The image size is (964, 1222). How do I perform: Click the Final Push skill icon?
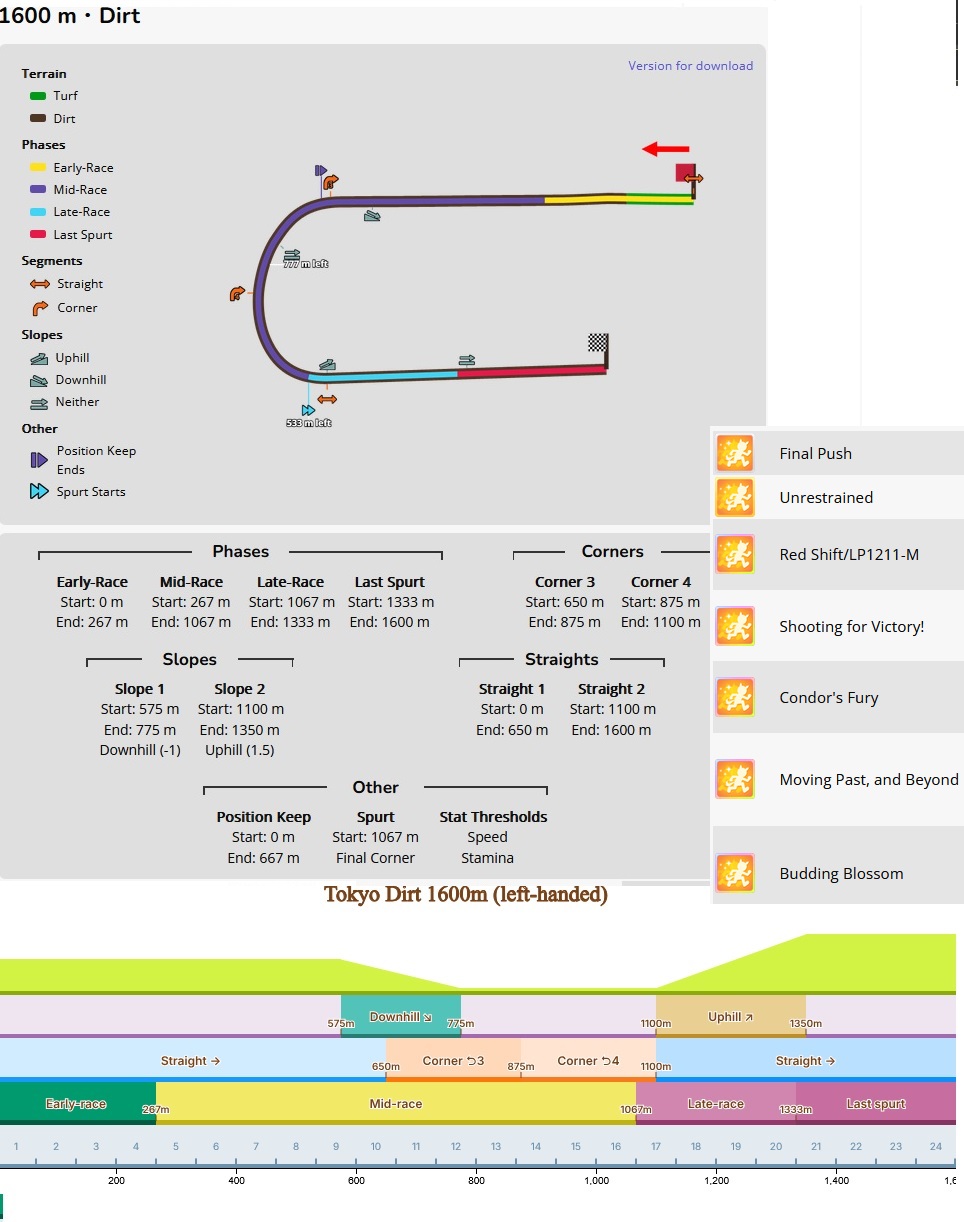735,453
